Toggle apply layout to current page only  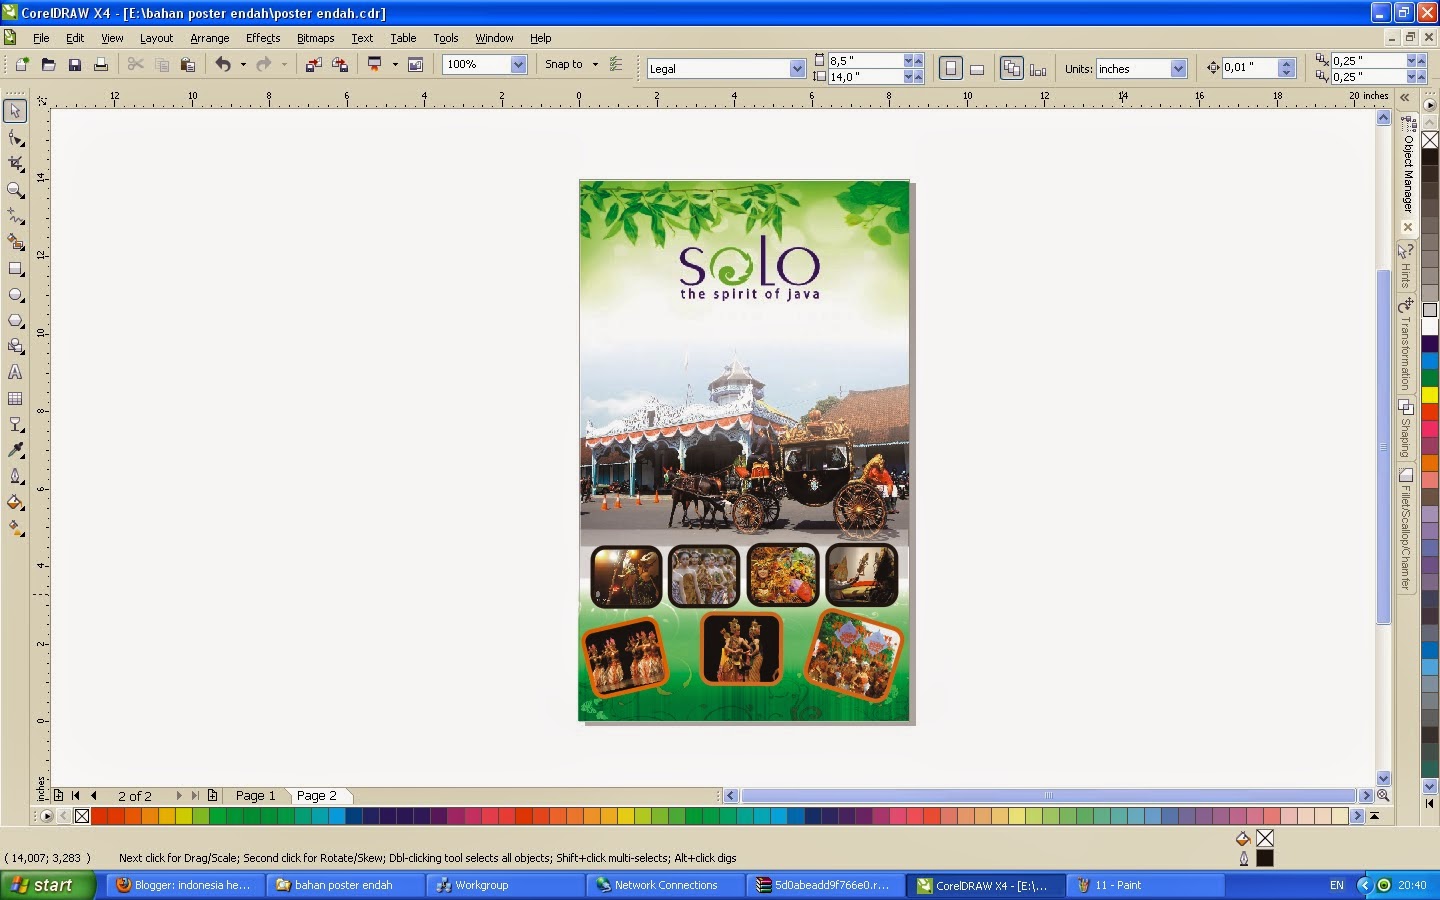[1038, 68]
